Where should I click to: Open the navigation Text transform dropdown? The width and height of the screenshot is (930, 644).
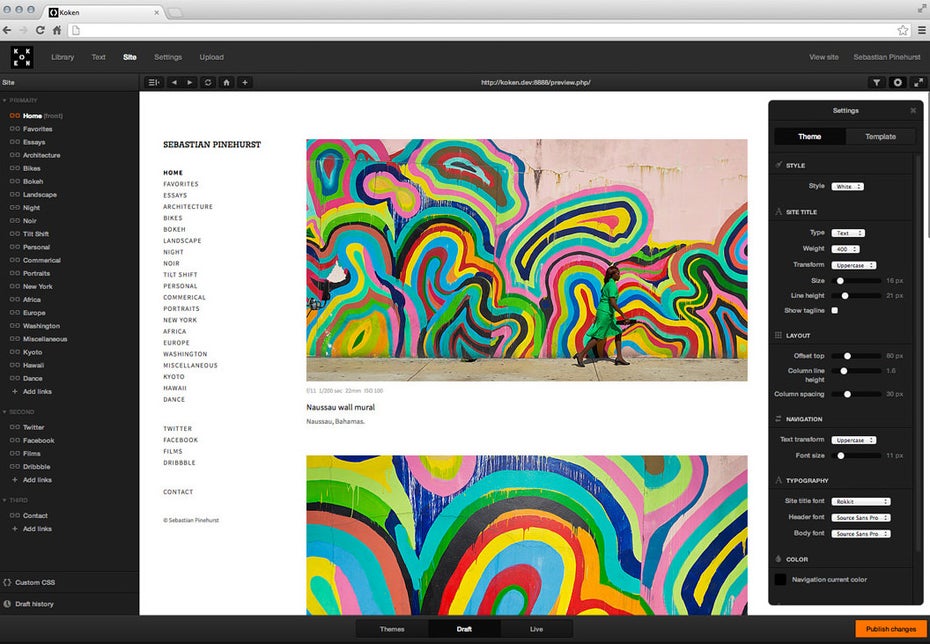click(x=853, y=440)
